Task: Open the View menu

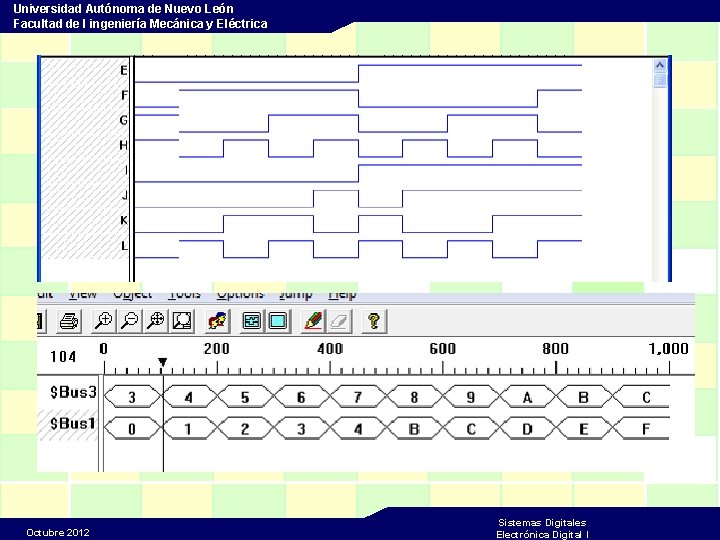Action: coord(83,295)
